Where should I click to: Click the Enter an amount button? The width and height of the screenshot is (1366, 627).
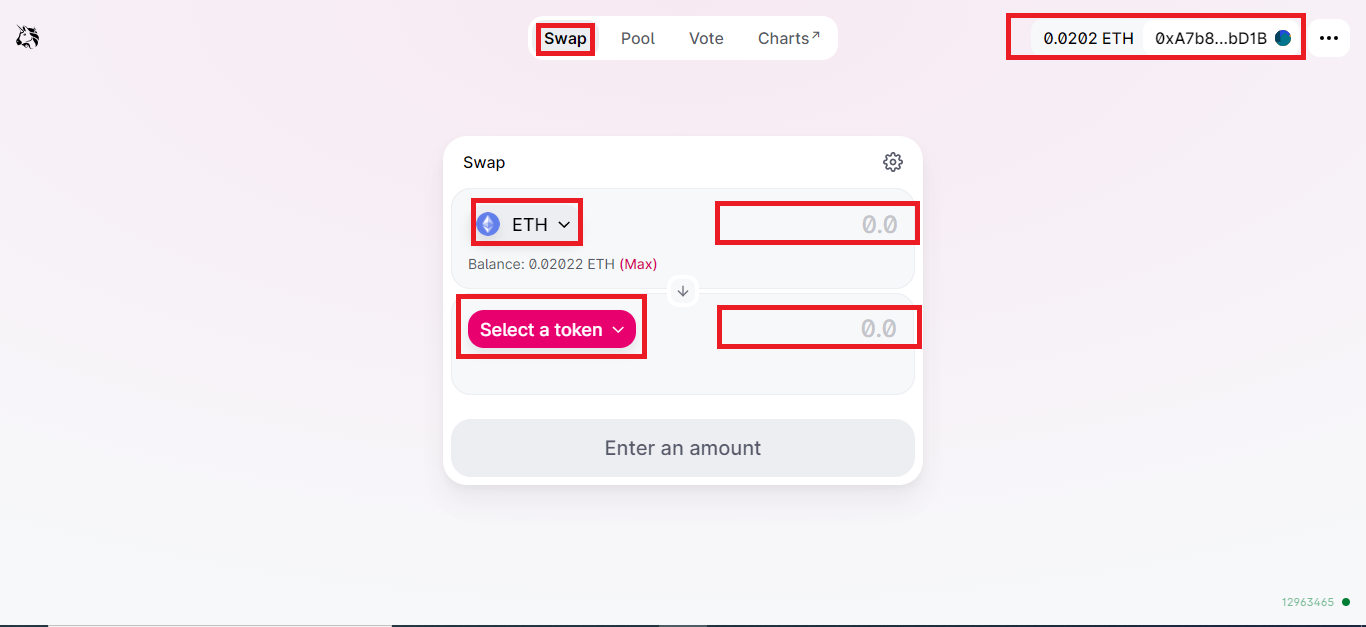pos(683,447)
